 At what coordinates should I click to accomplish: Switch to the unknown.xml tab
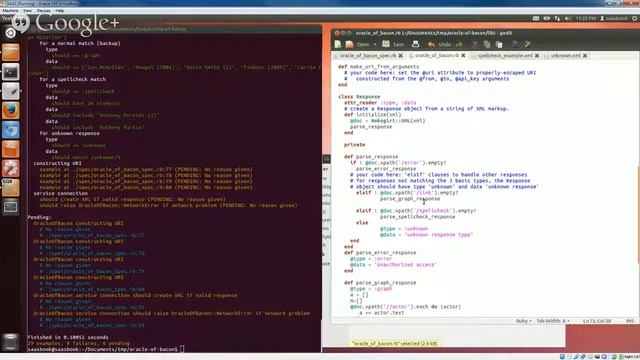566,56
